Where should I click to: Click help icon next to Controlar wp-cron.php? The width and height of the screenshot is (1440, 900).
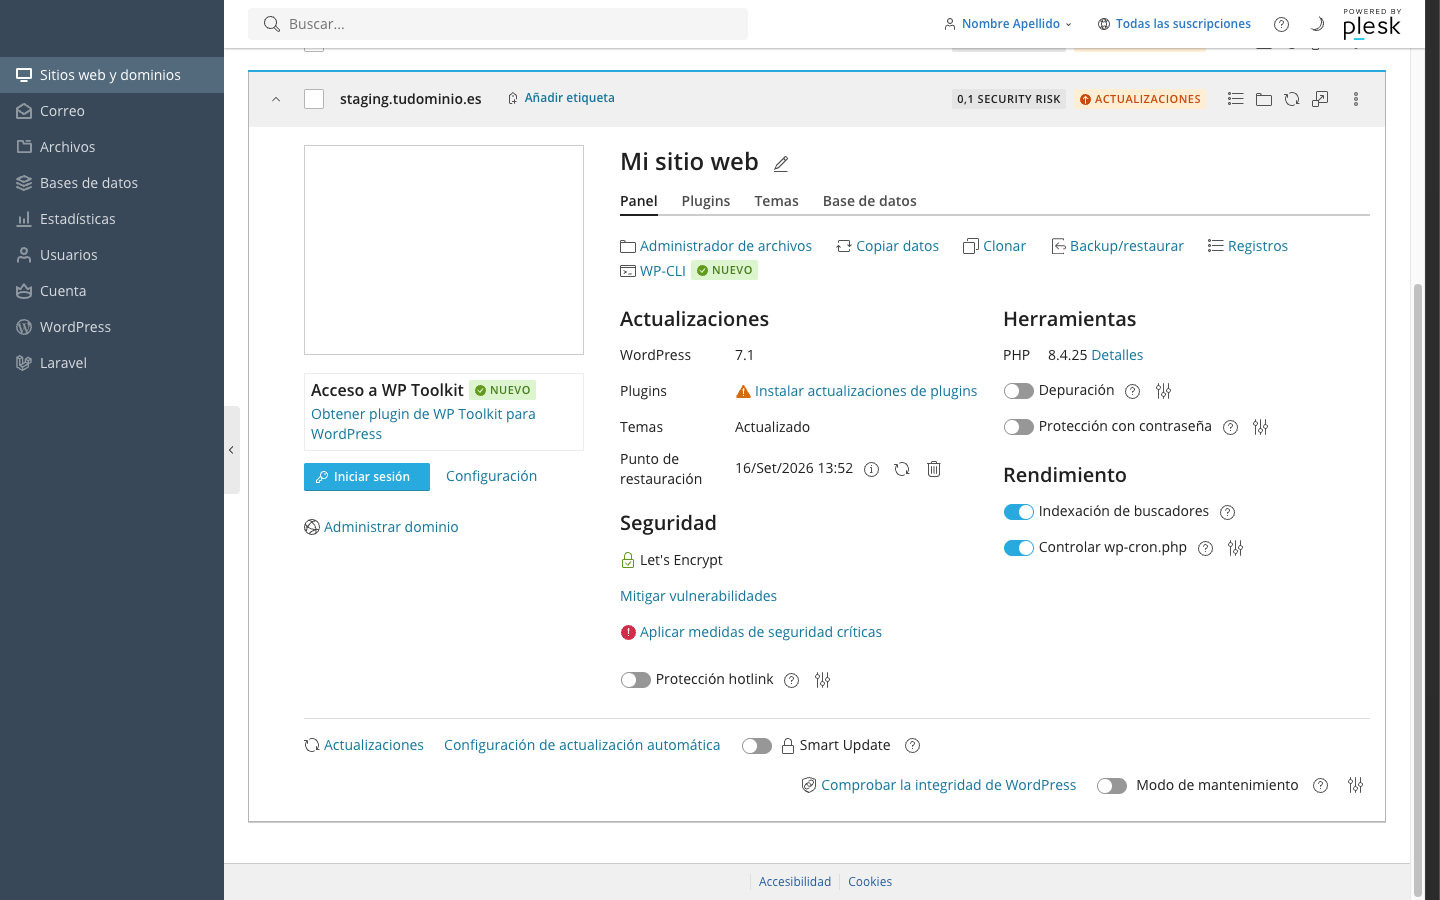[1205, 548]
